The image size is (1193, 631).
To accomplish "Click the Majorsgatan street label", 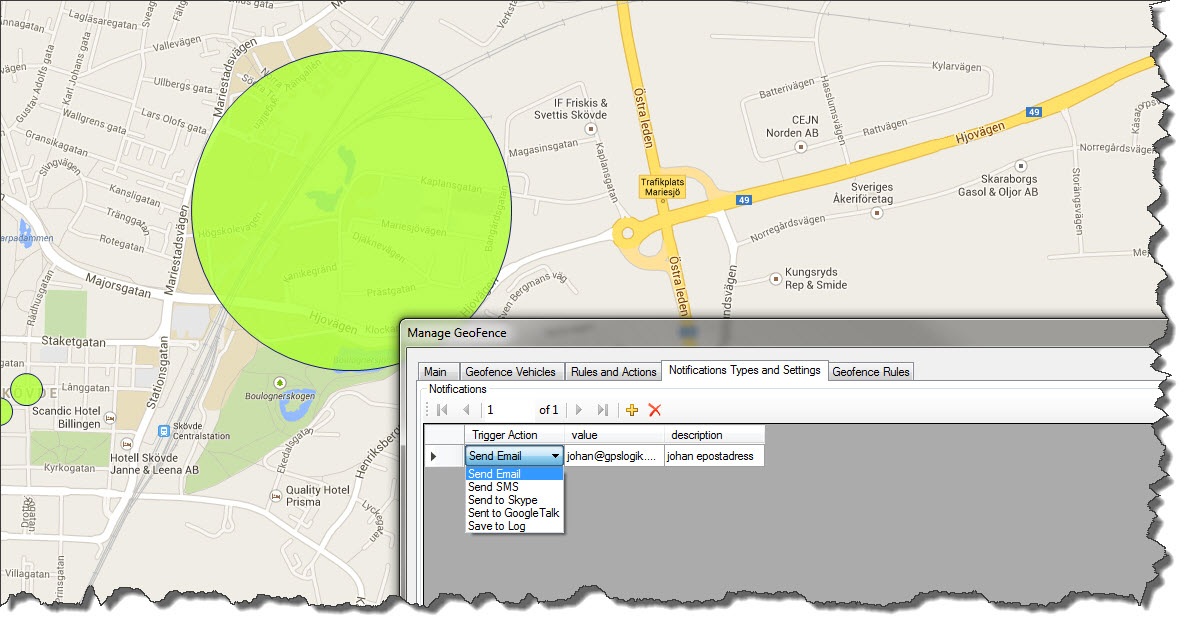I will [x=118, y=285].
